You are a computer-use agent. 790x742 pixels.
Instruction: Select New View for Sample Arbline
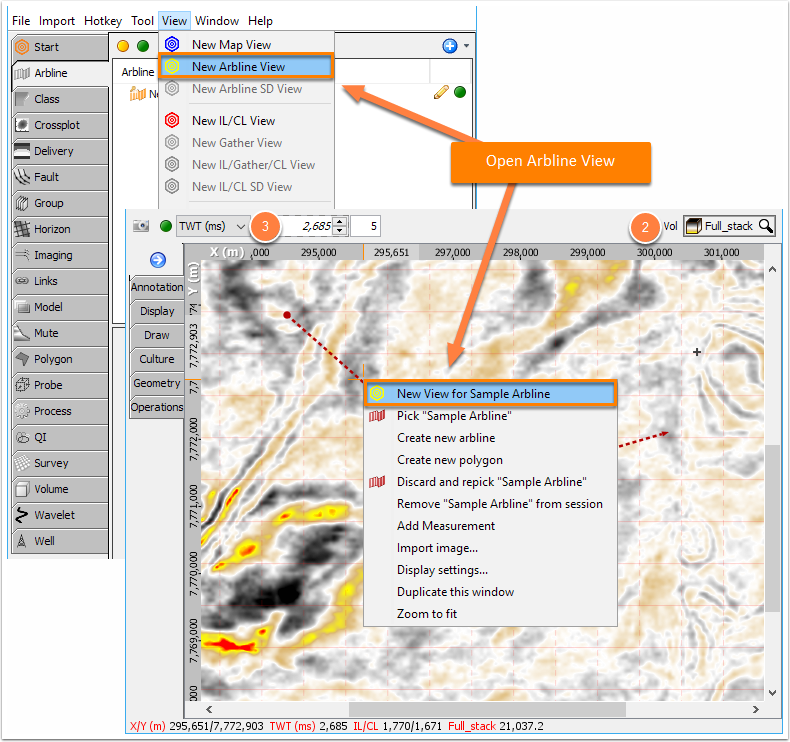pos(490,394)
